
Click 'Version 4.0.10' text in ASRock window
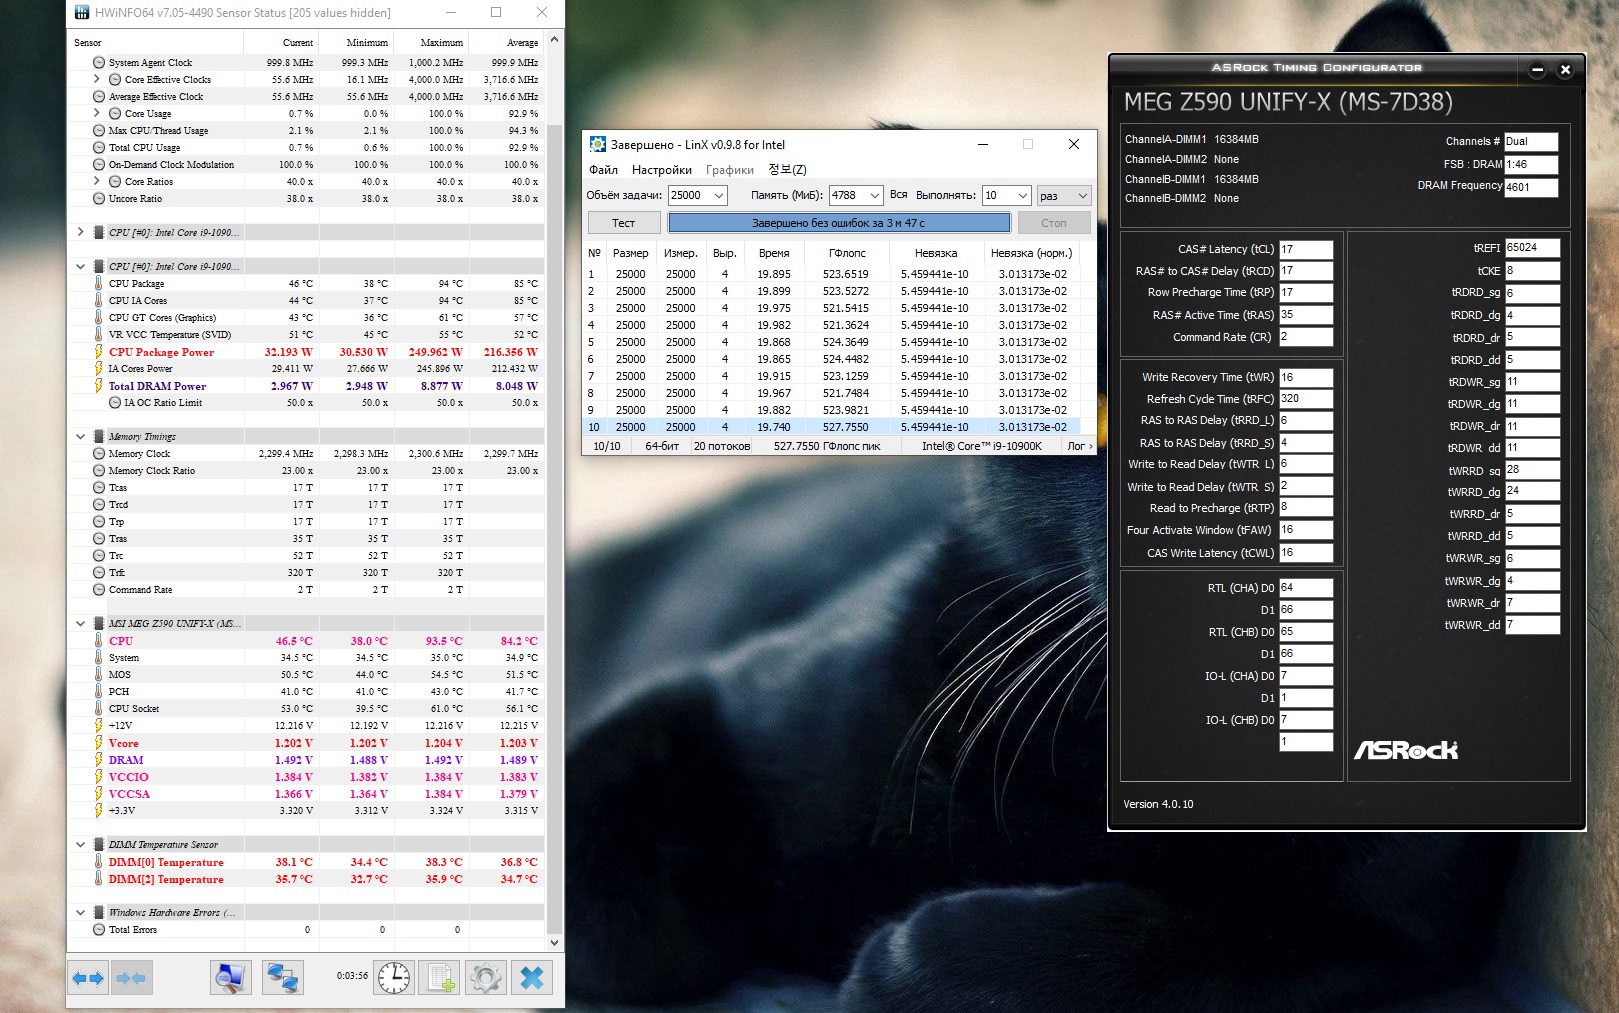(x=1158, y=804)
